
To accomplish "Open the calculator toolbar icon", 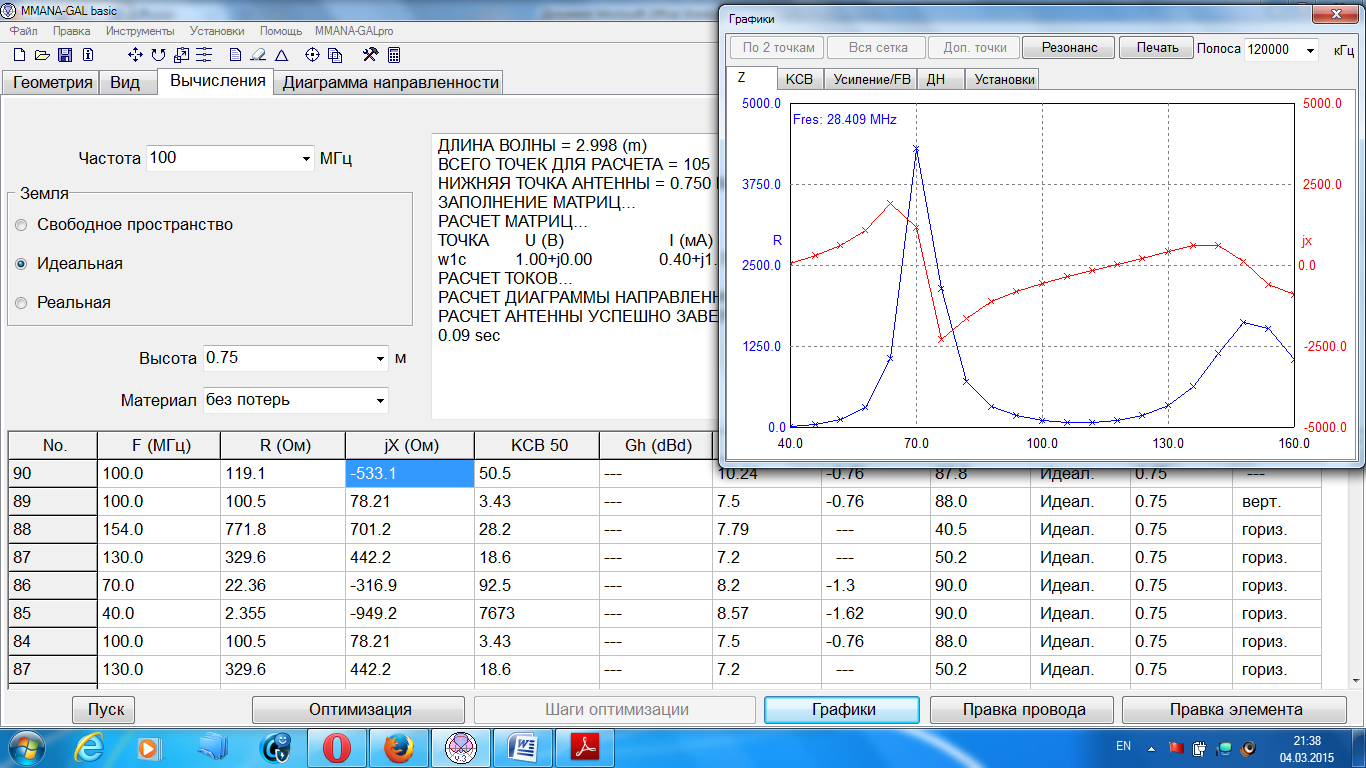I will (394, 55).
